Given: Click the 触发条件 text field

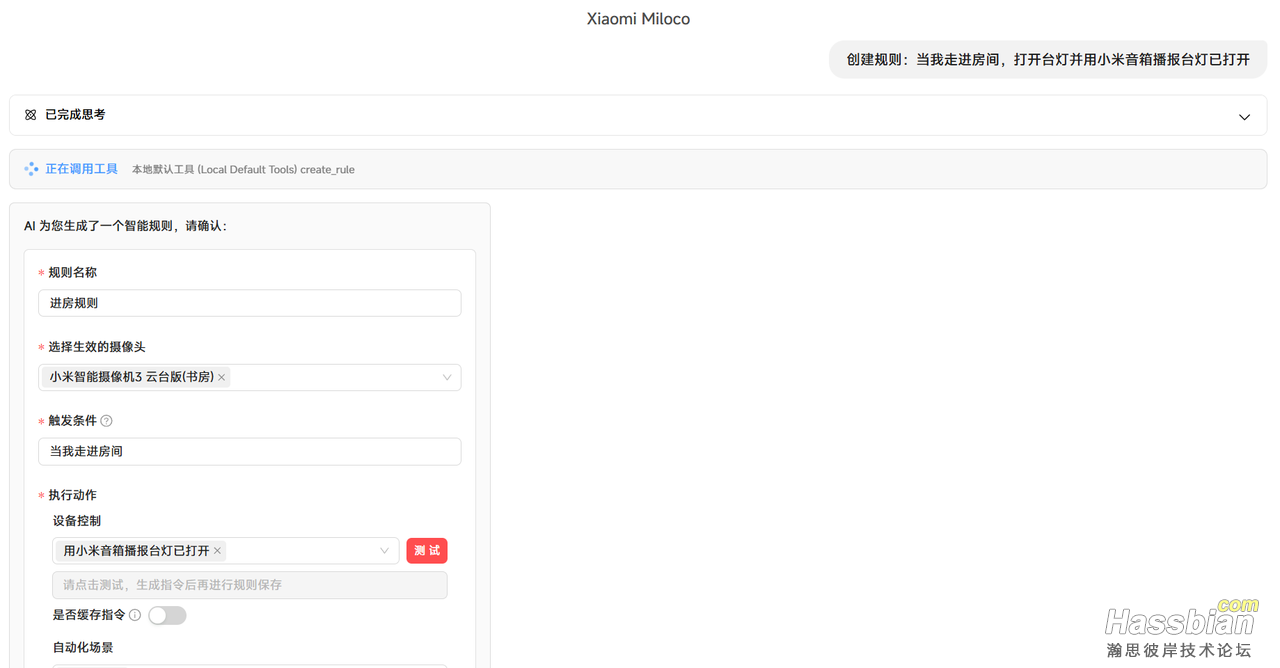Looking at the screenshot, I should click(249, 451).
